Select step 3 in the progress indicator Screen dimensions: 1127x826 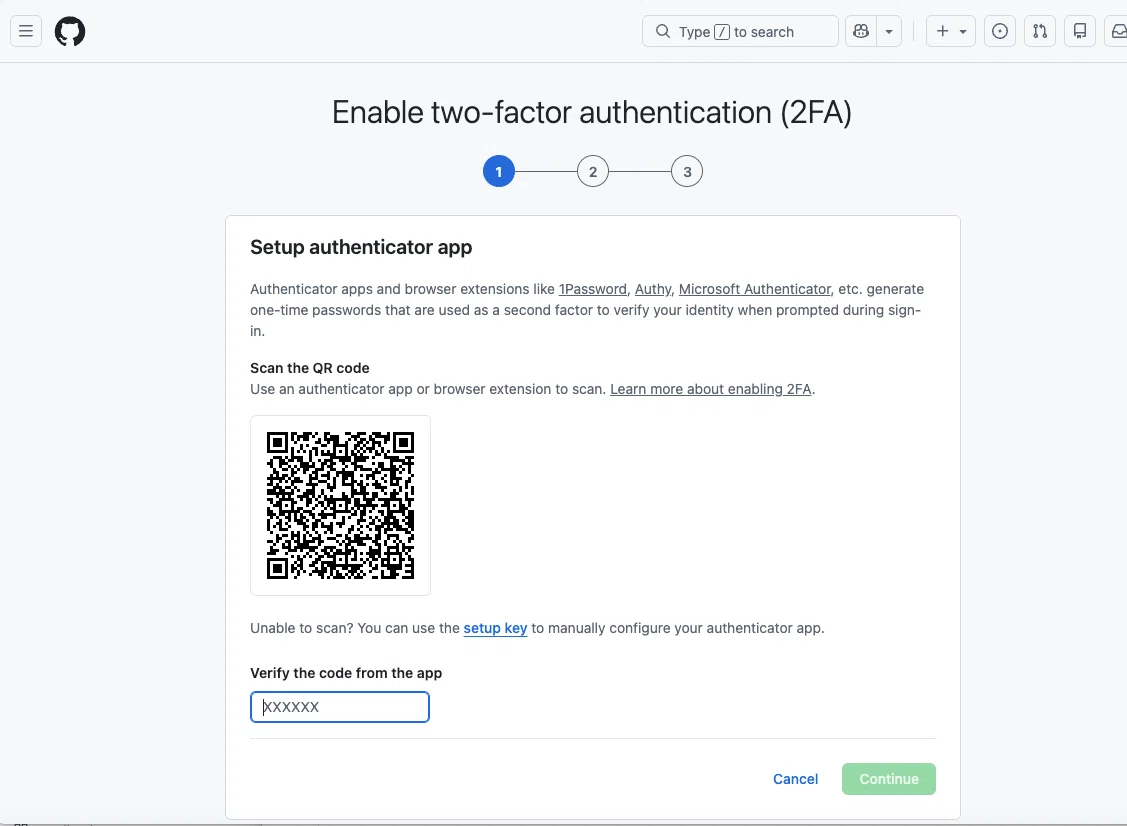[687, 172]
